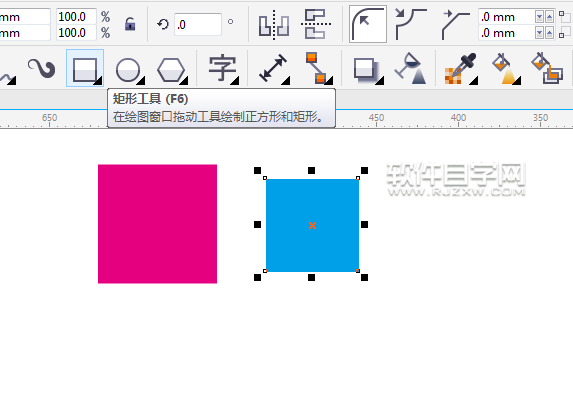
Task: Select the Drop Shadow tool
Action: click(x=368, y=69)
